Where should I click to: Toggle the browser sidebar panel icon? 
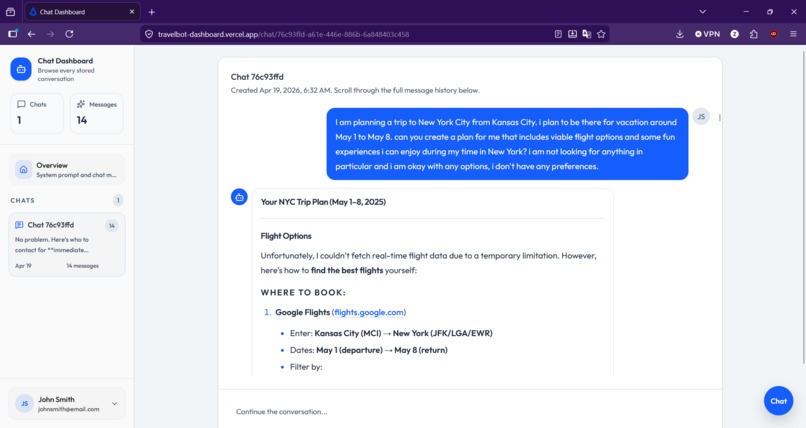[12, 34]
